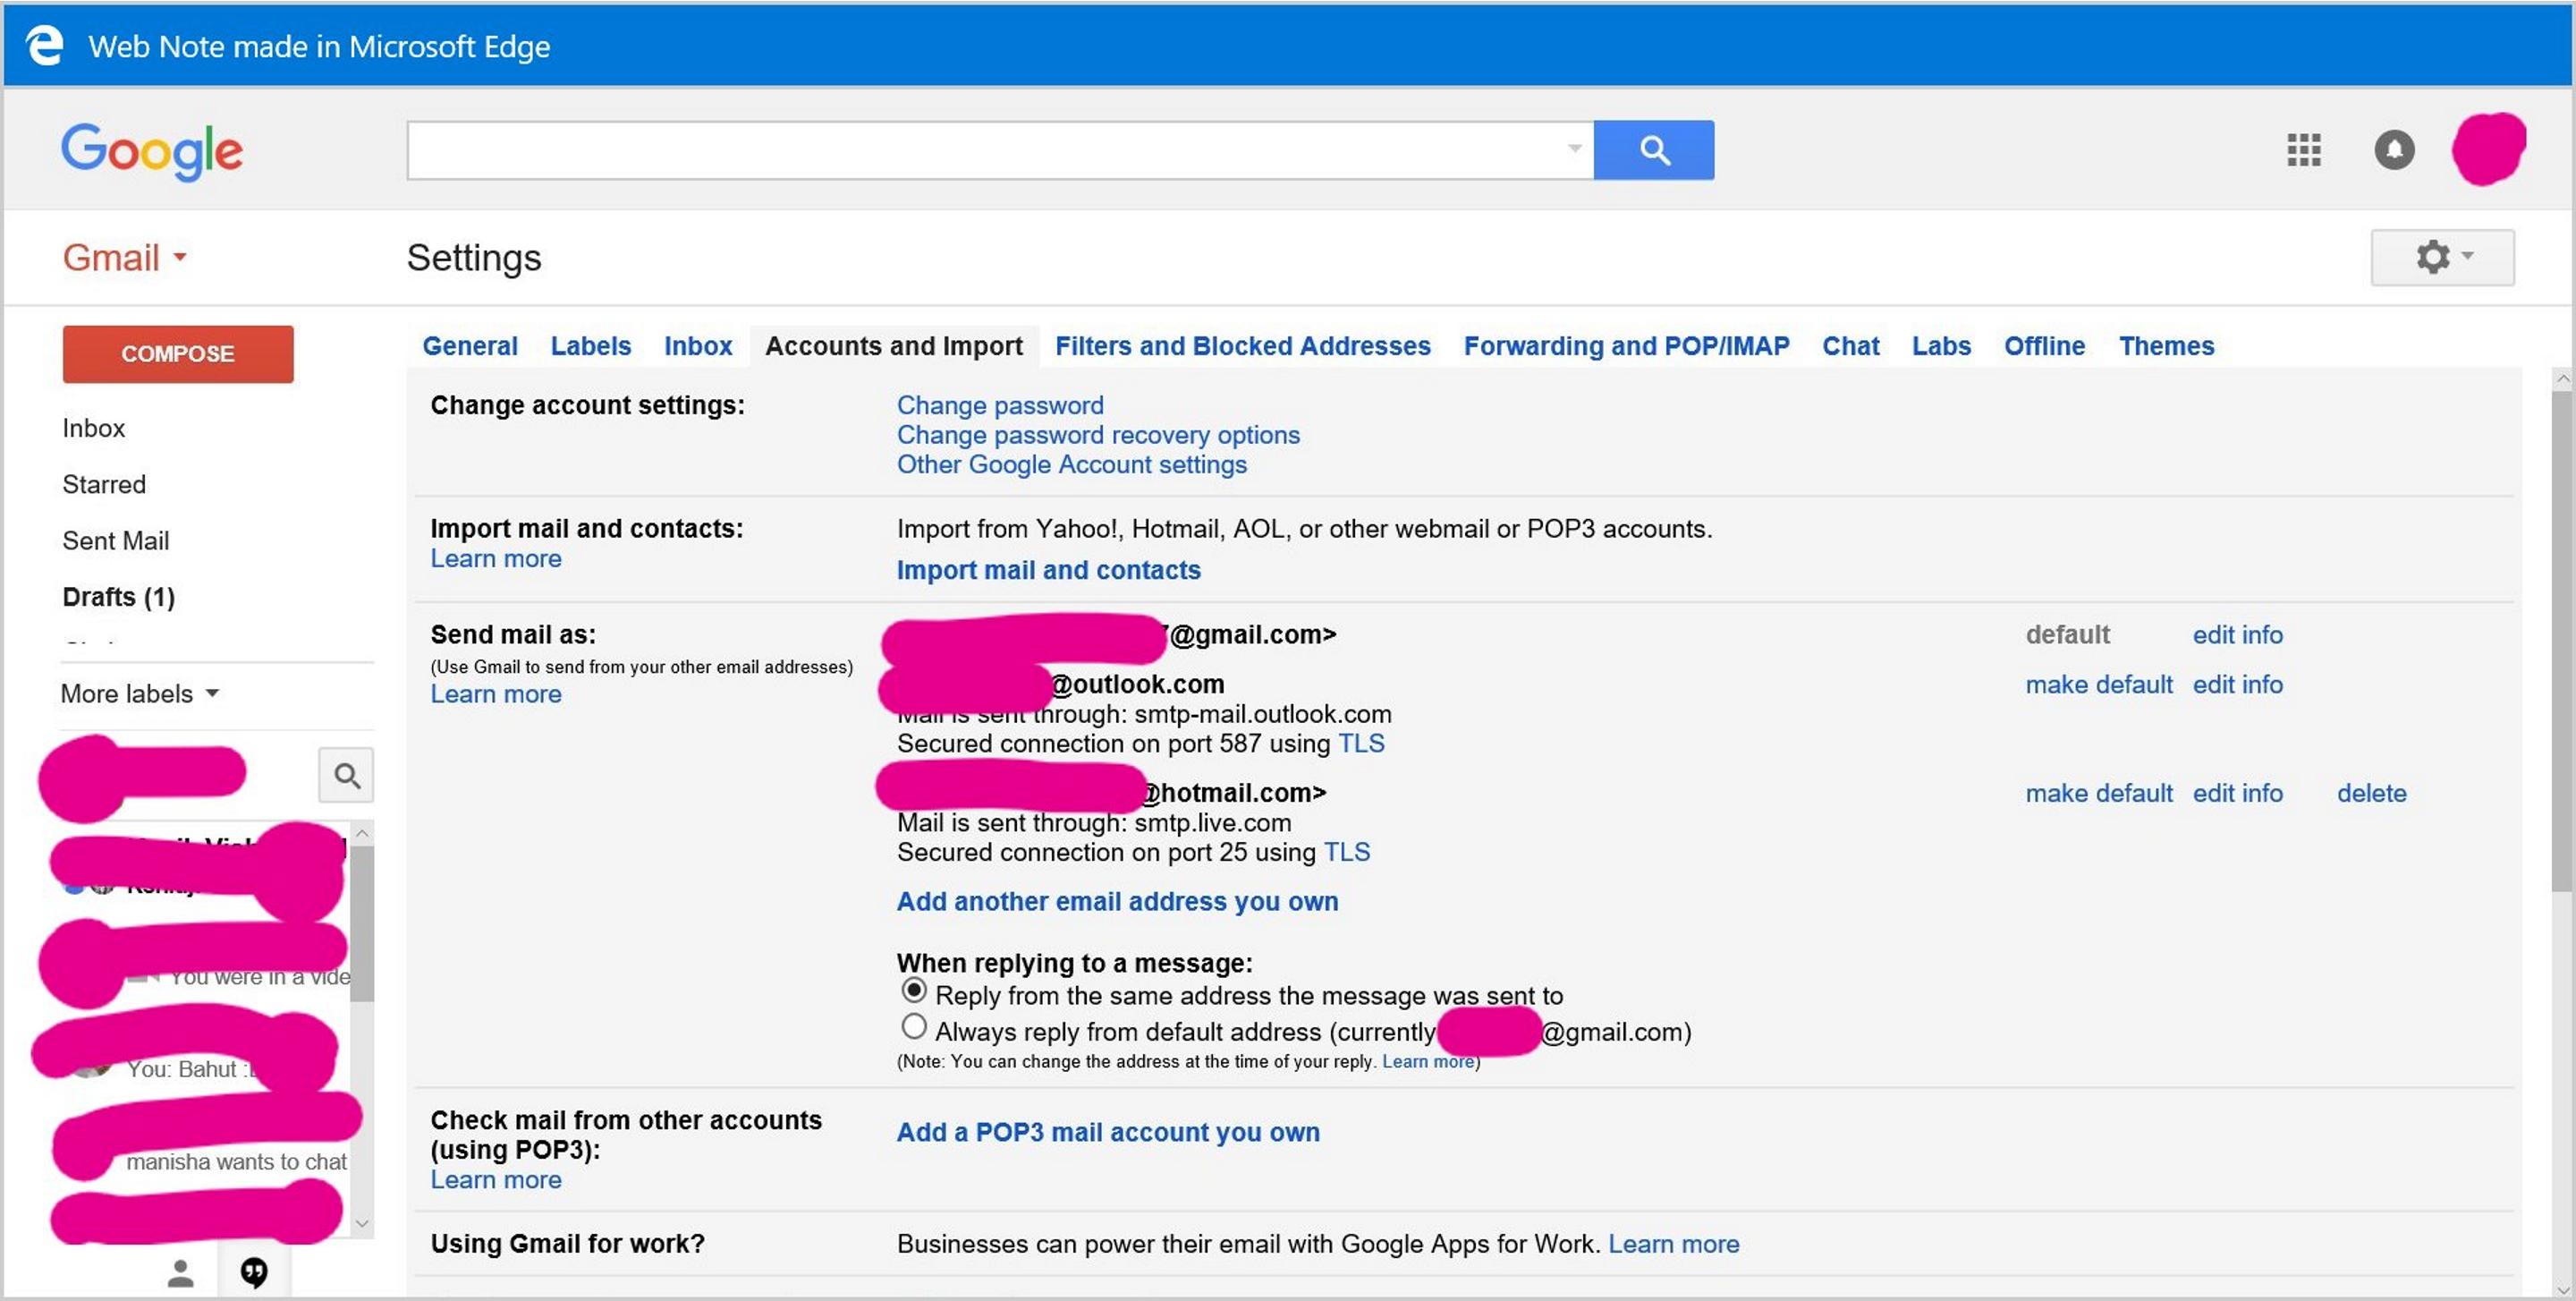This screenshot has height=1301, width=2576.
Task: Select Reply from the same address option
Action: (x=913, y=991)
